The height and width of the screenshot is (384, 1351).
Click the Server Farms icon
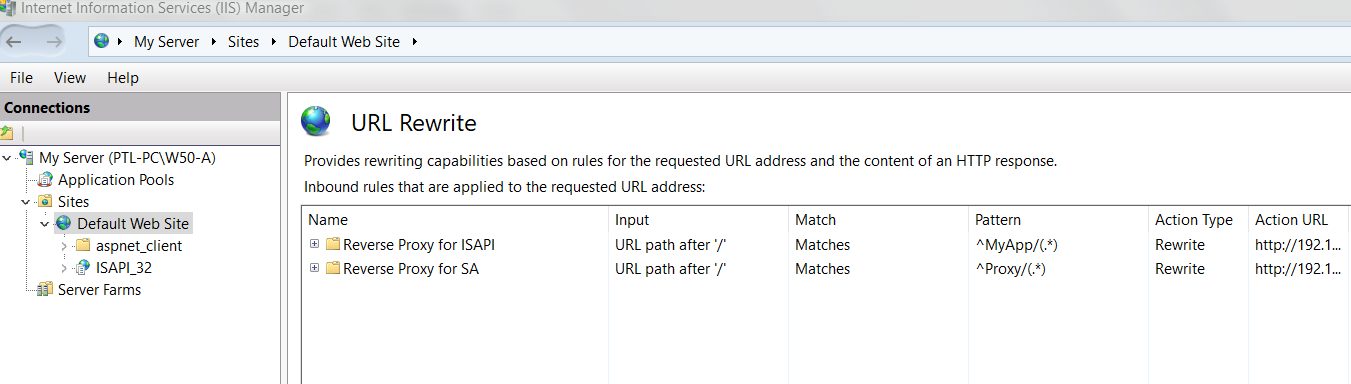point(45,290)
